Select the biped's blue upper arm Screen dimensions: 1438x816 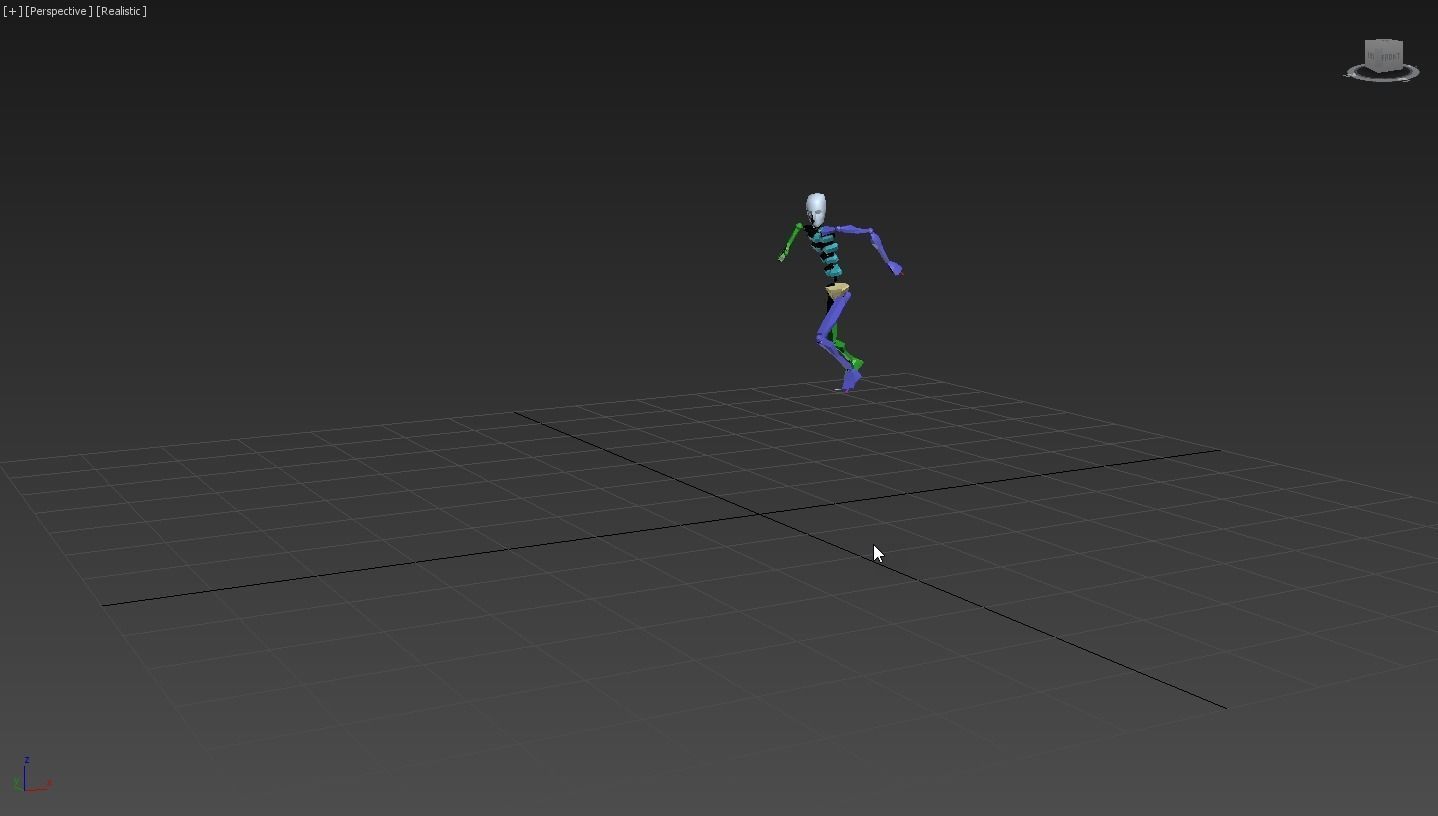tap(852, 231)
